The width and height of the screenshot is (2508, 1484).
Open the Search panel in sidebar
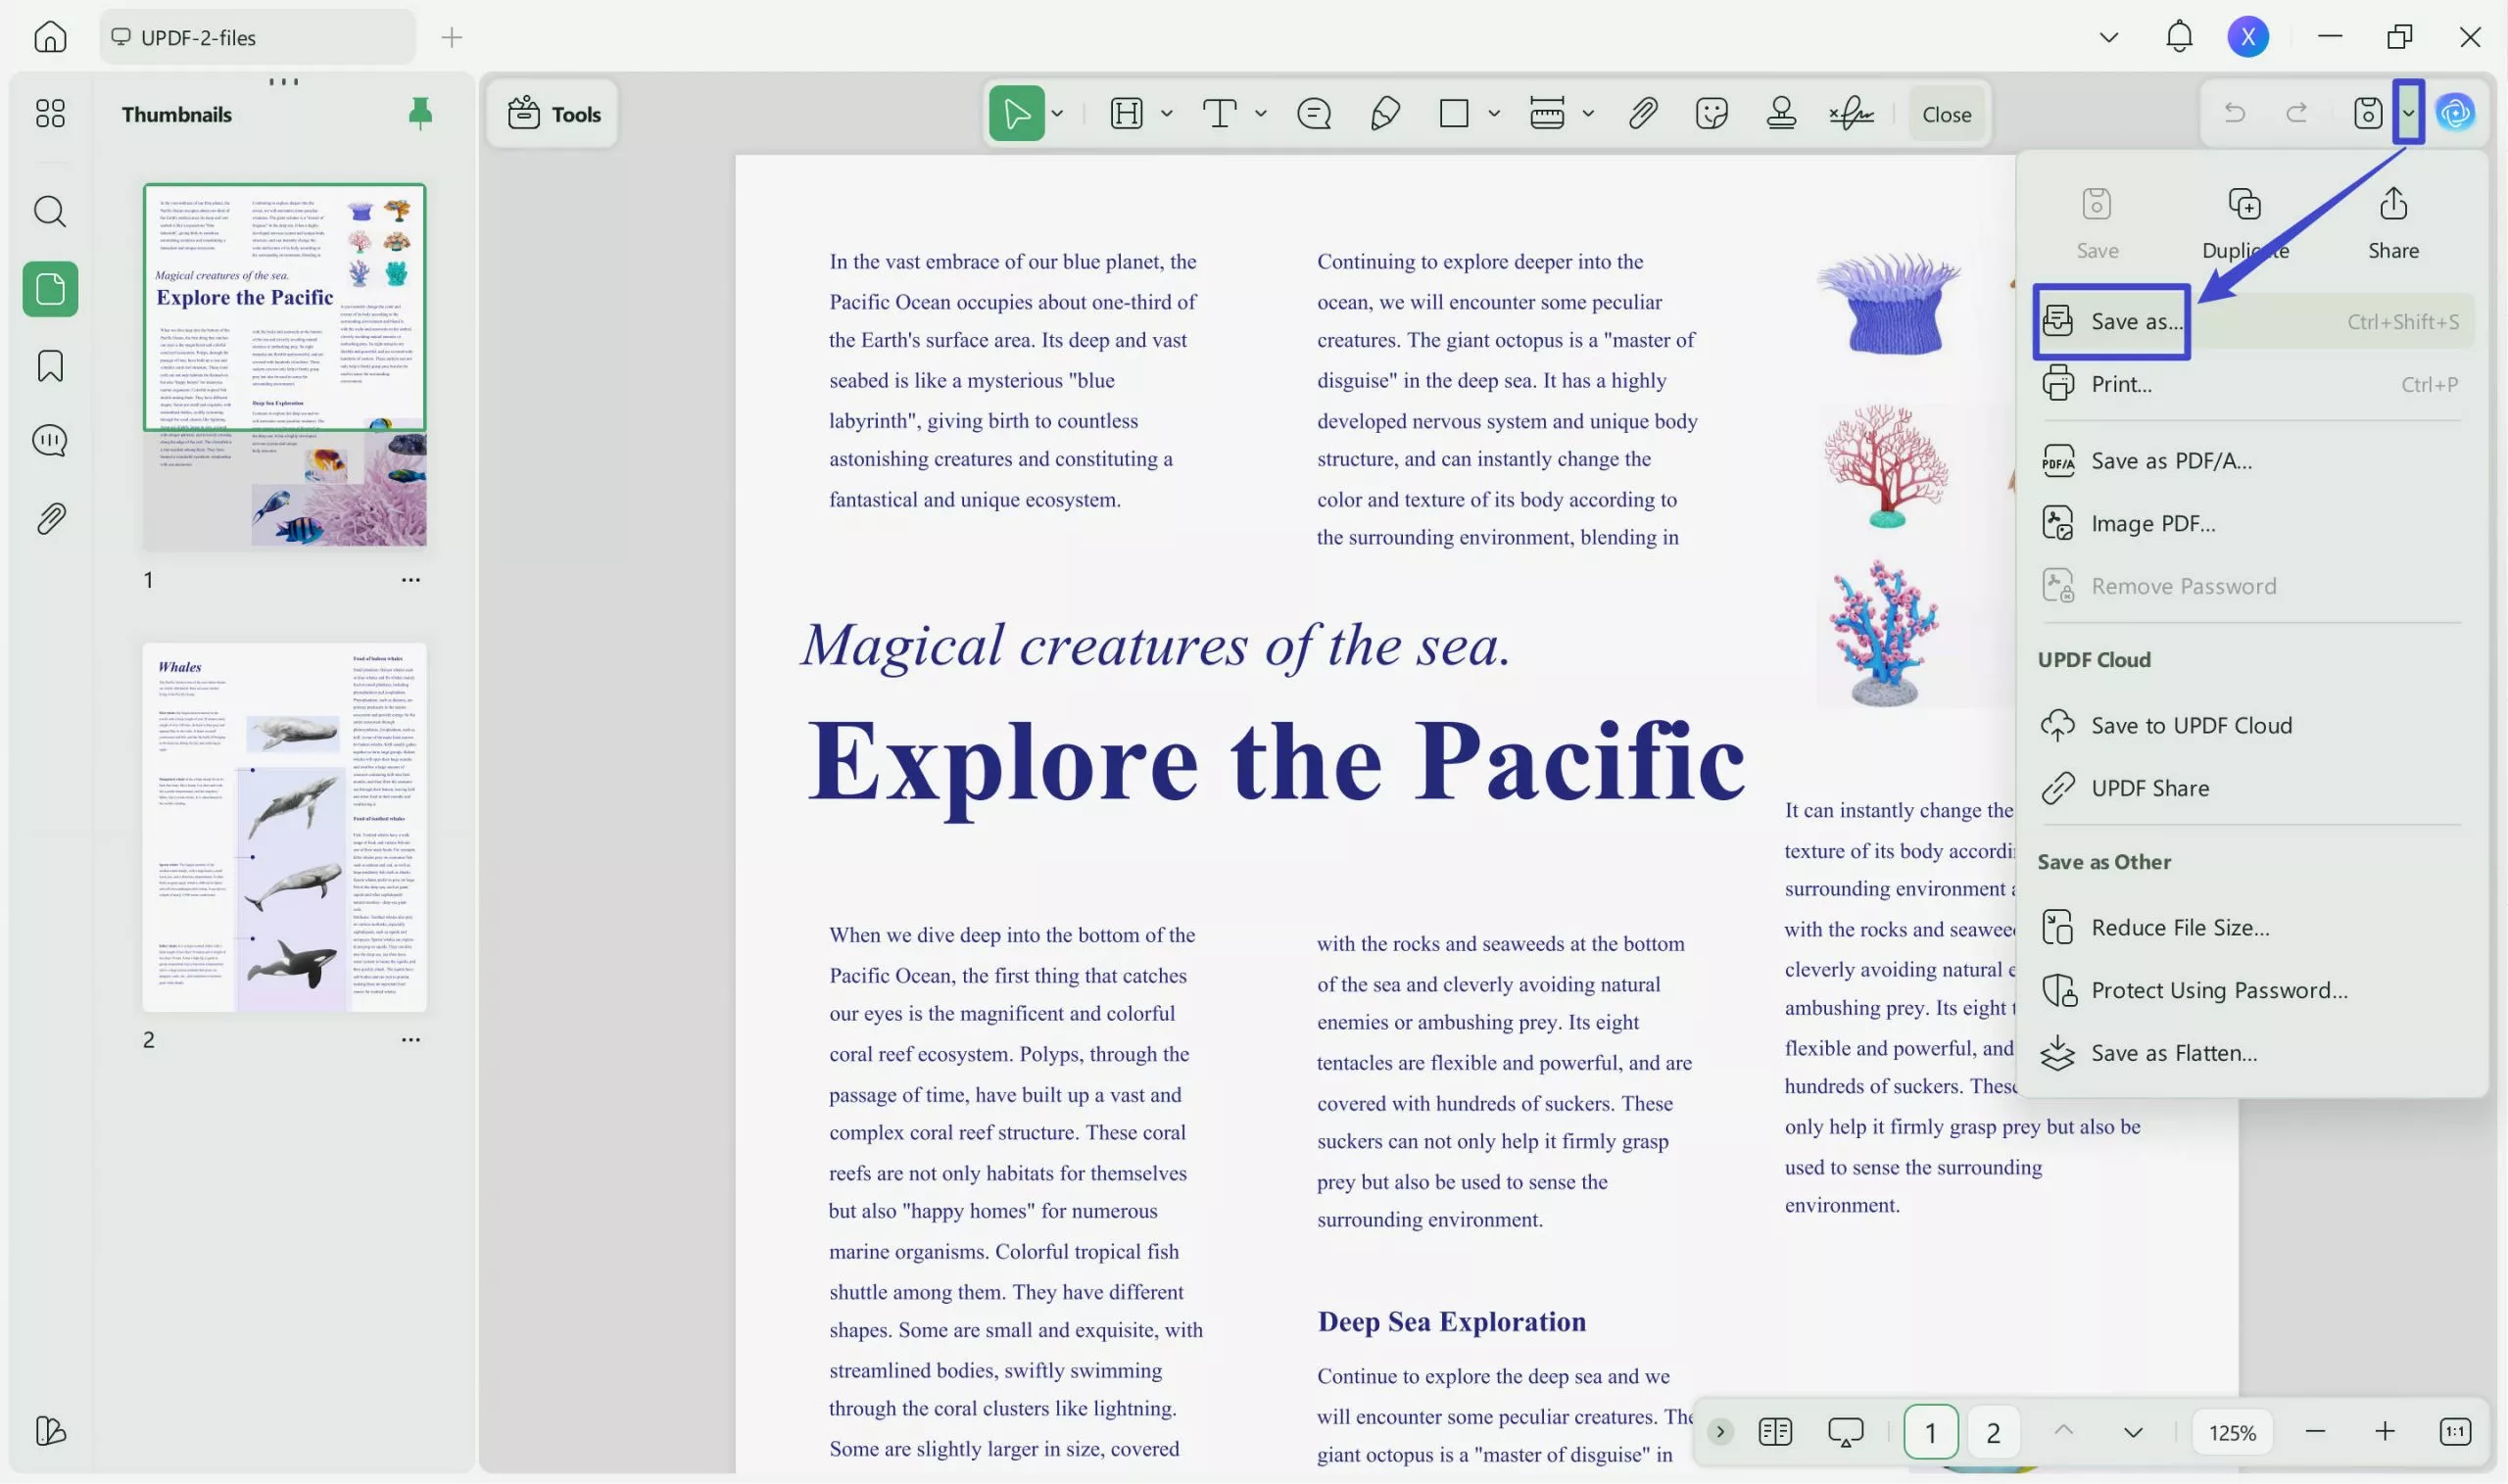49,211
